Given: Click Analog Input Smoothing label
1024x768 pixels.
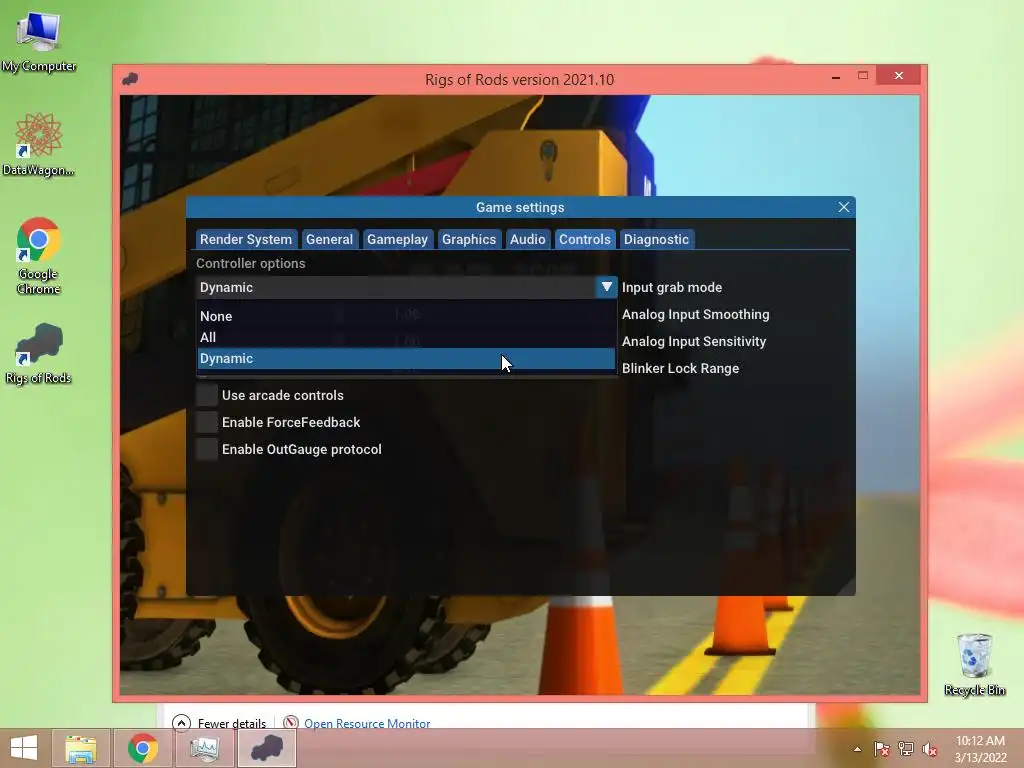Looking at the screenshot, I should (696, 314).
